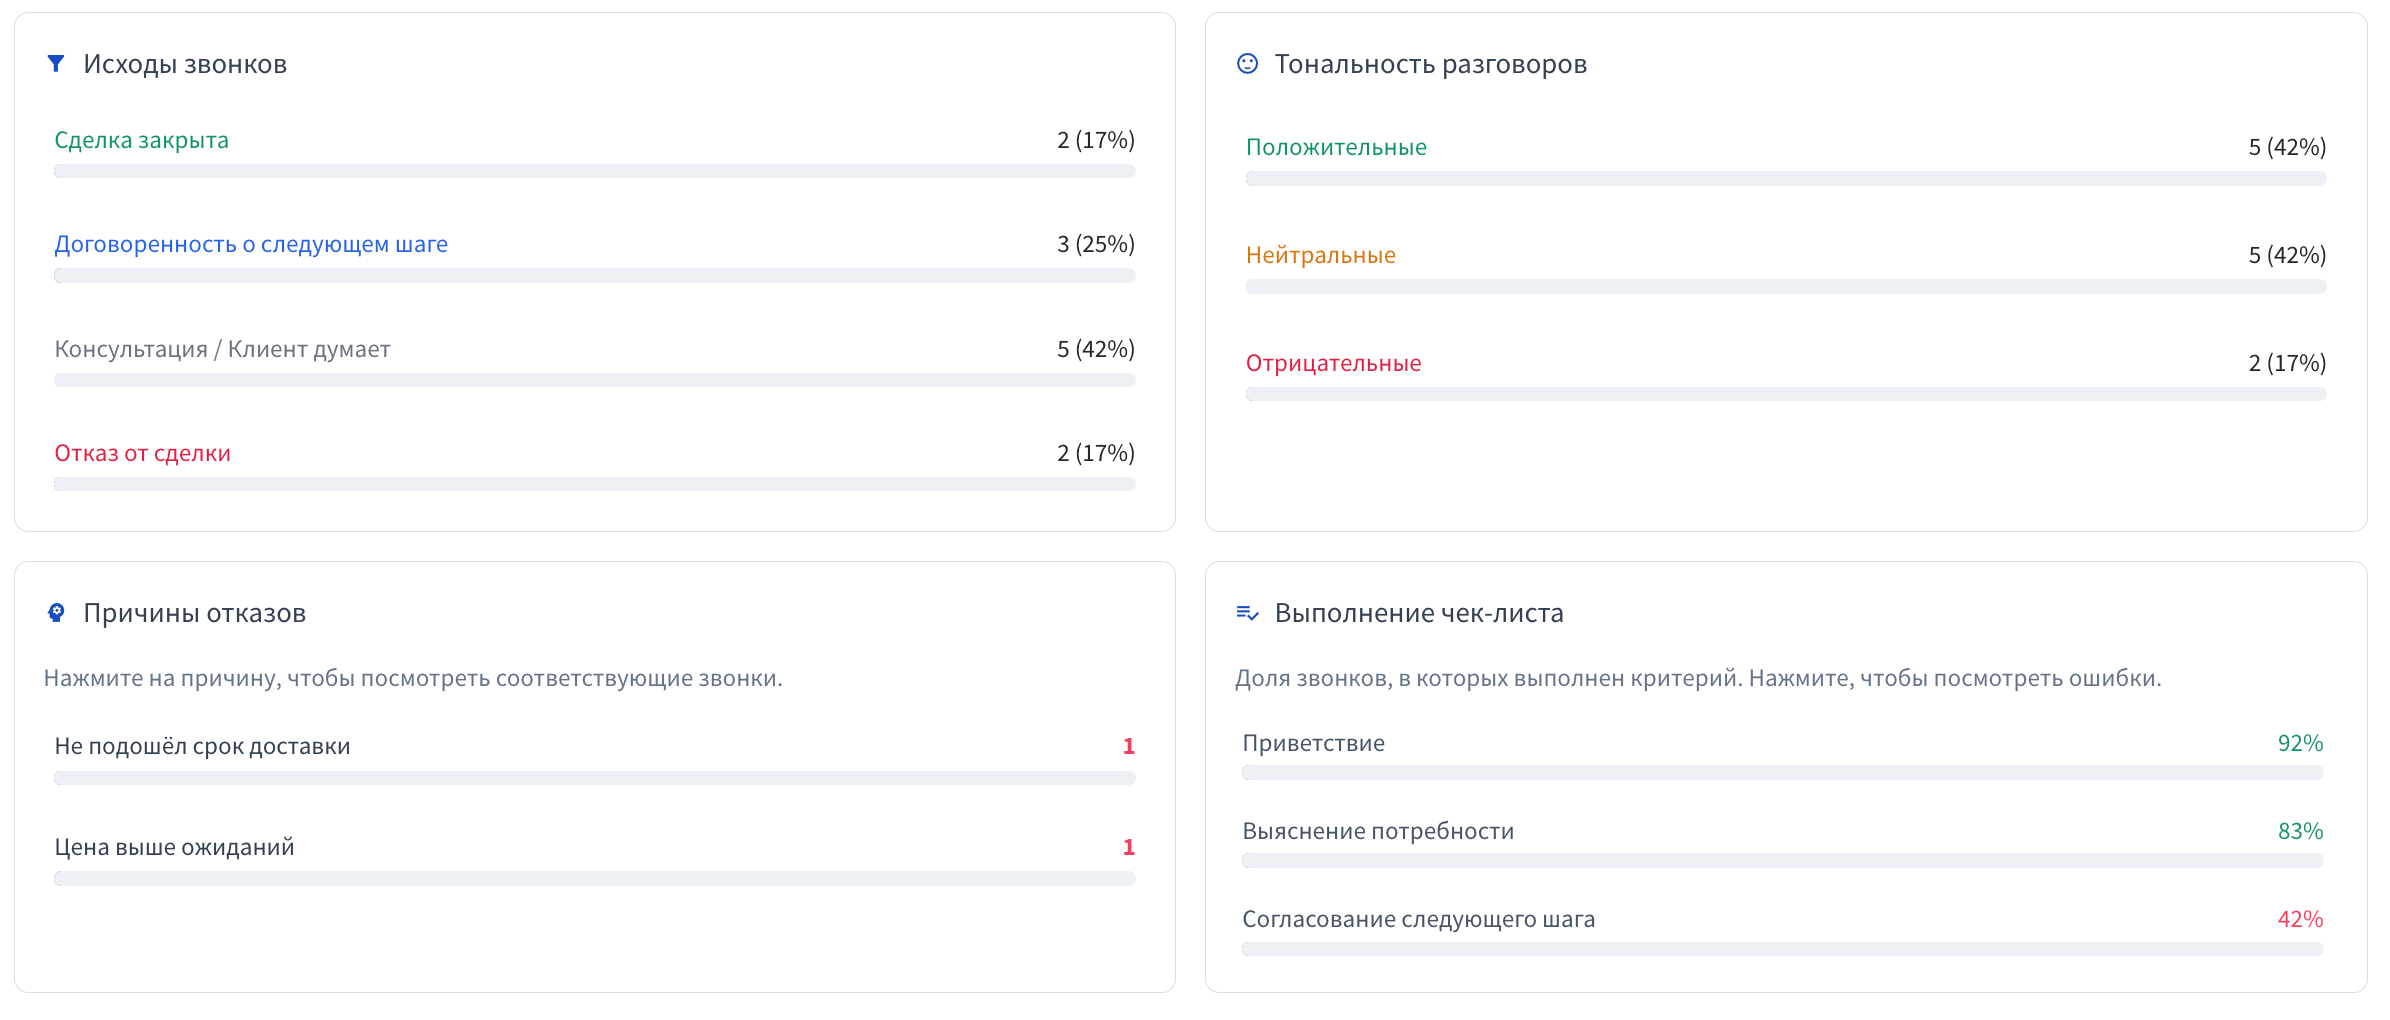This screenshot has height=1020, width=2390.
Task: Click the hint text starting Доля звонков
Action: pyautogui.click(x=1698, y=678)
